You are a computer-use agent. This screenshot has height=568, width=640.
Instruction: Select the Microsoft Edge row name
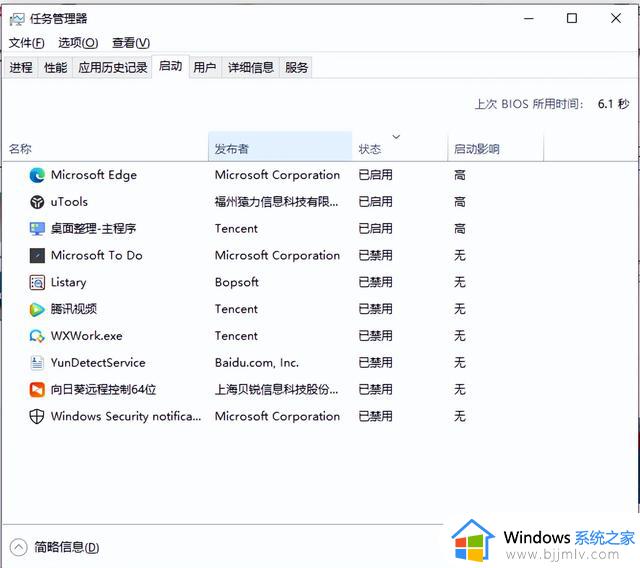click(94, 175)
